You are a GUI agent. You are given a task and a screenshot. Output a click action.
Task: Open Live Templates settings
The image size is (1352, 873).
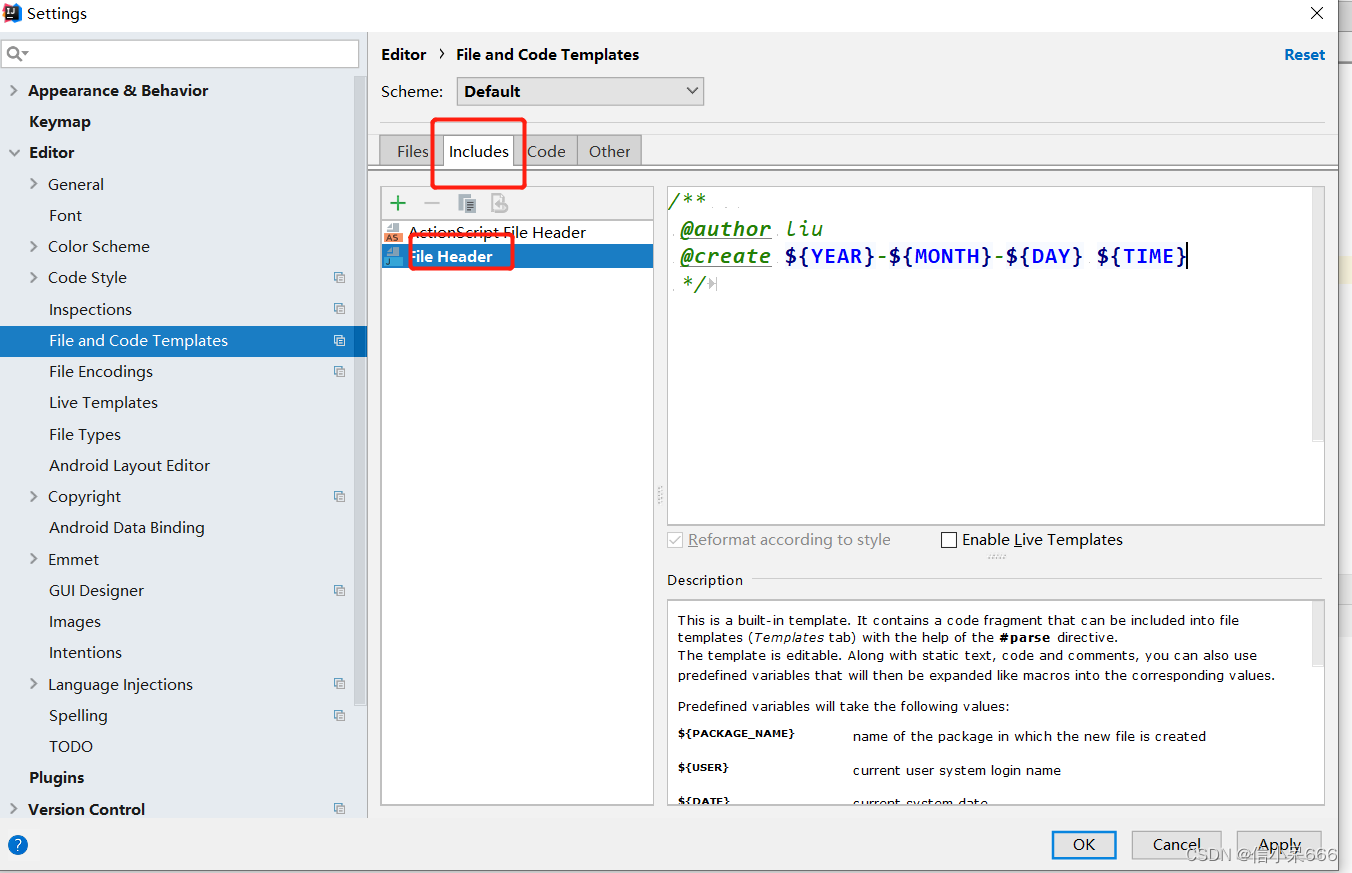click(x=103, y=402)
